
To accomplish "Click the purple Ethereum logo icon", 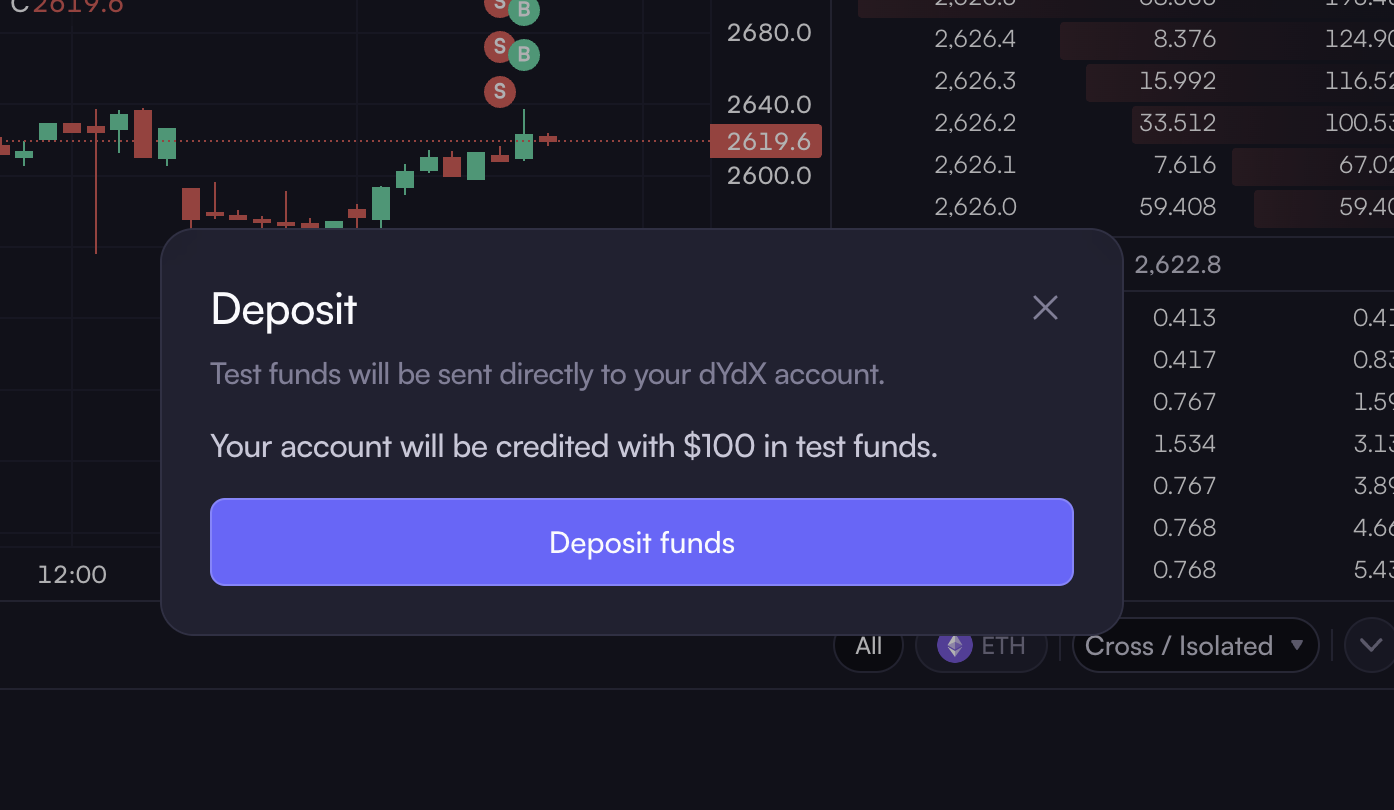I will click(x=954, y=646).
